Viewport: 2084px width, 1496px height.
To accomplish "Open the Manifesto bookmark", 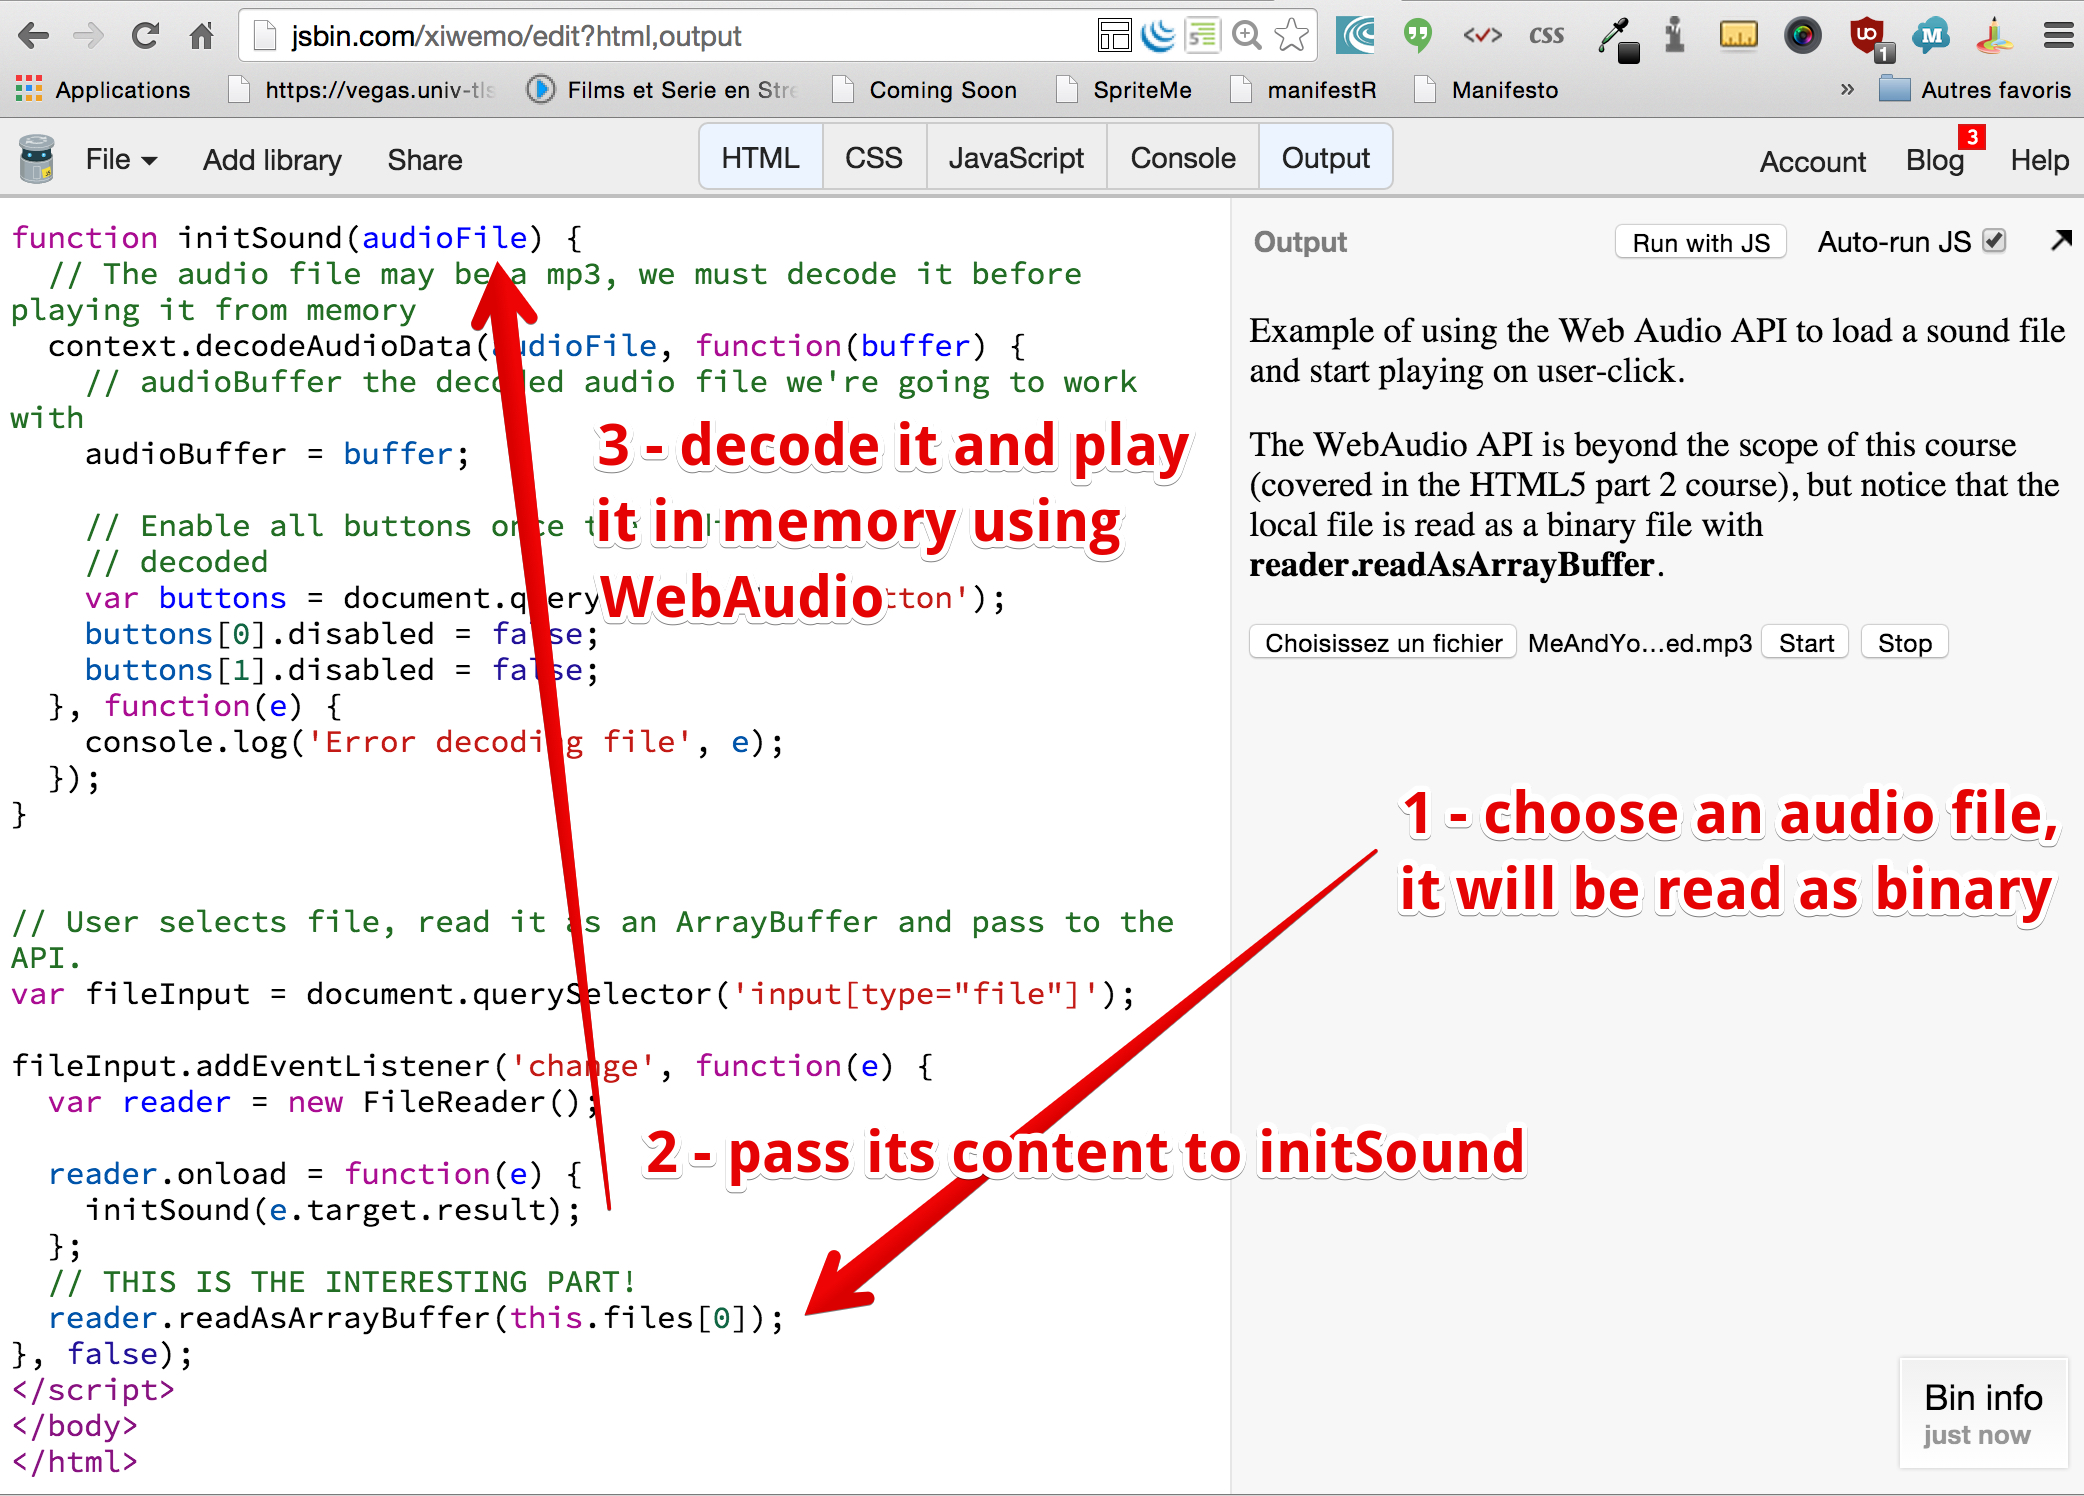I will tap(1487, 89).
